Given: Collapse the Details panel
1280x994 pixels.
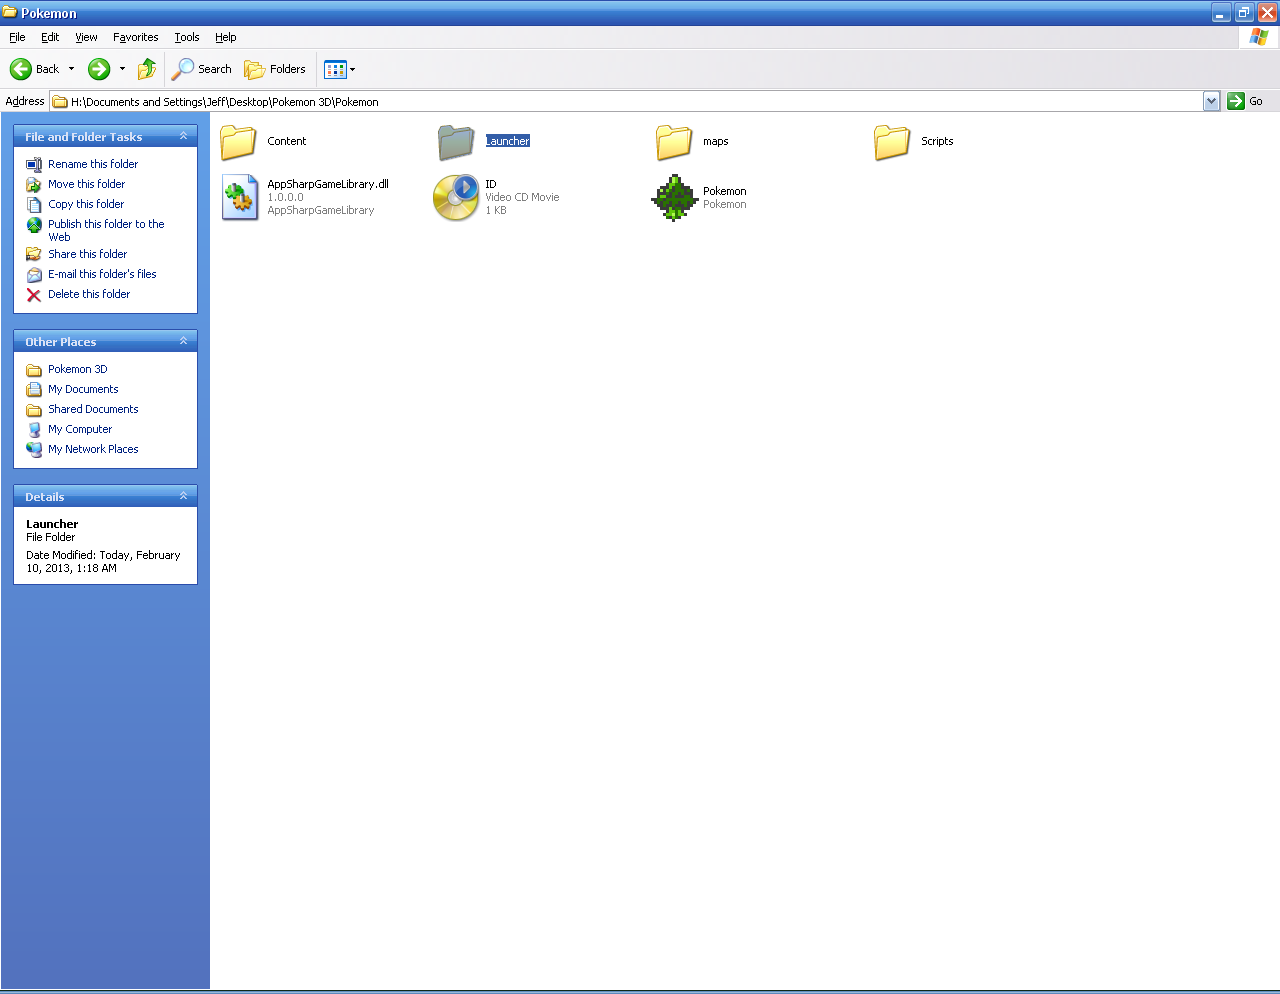Looking at the screenshot, I should 183,496.
